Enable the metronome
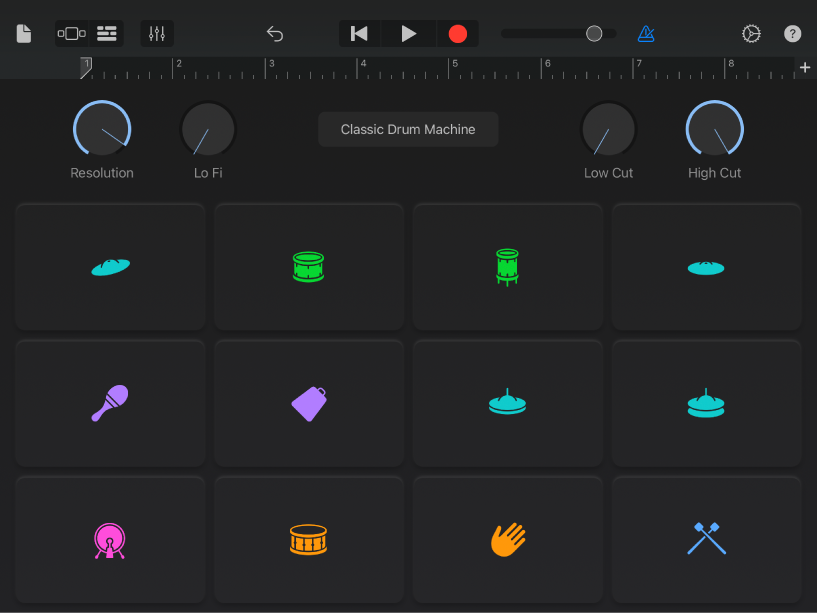The width and height of the screenshot is (820, 614). coord(646,33)
